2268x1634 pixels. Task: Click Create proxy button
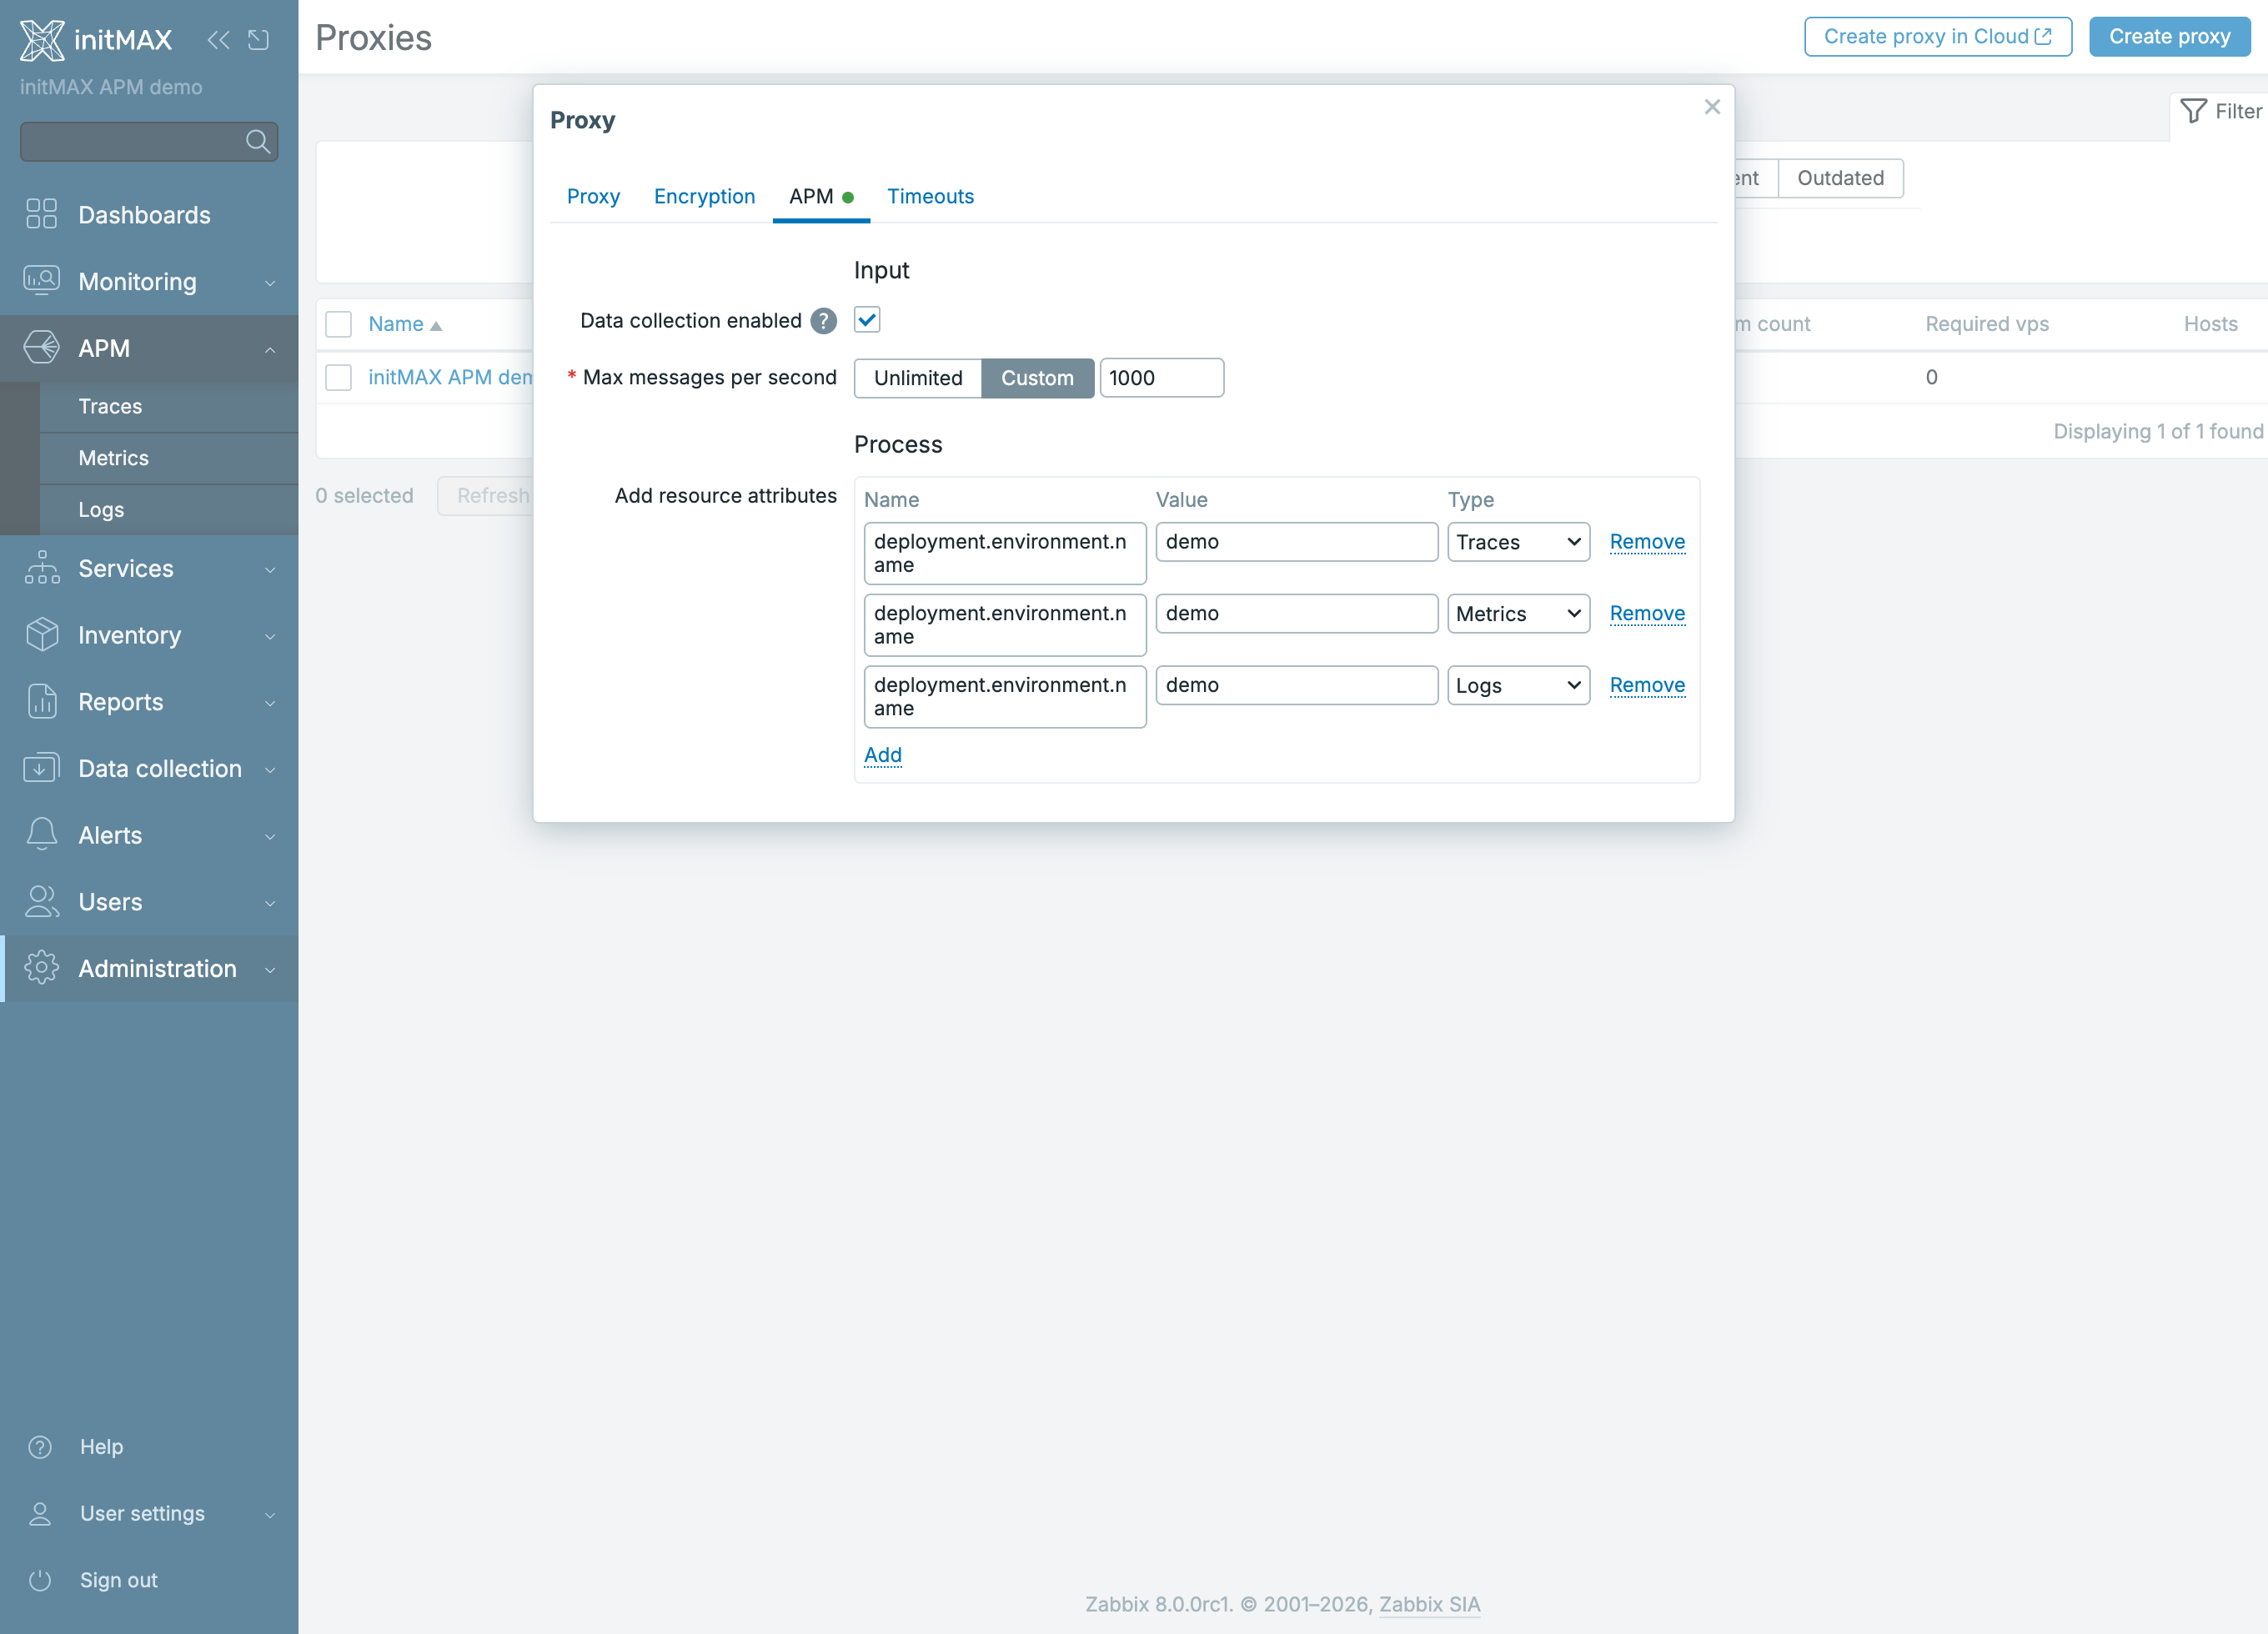pos(2169,37)
